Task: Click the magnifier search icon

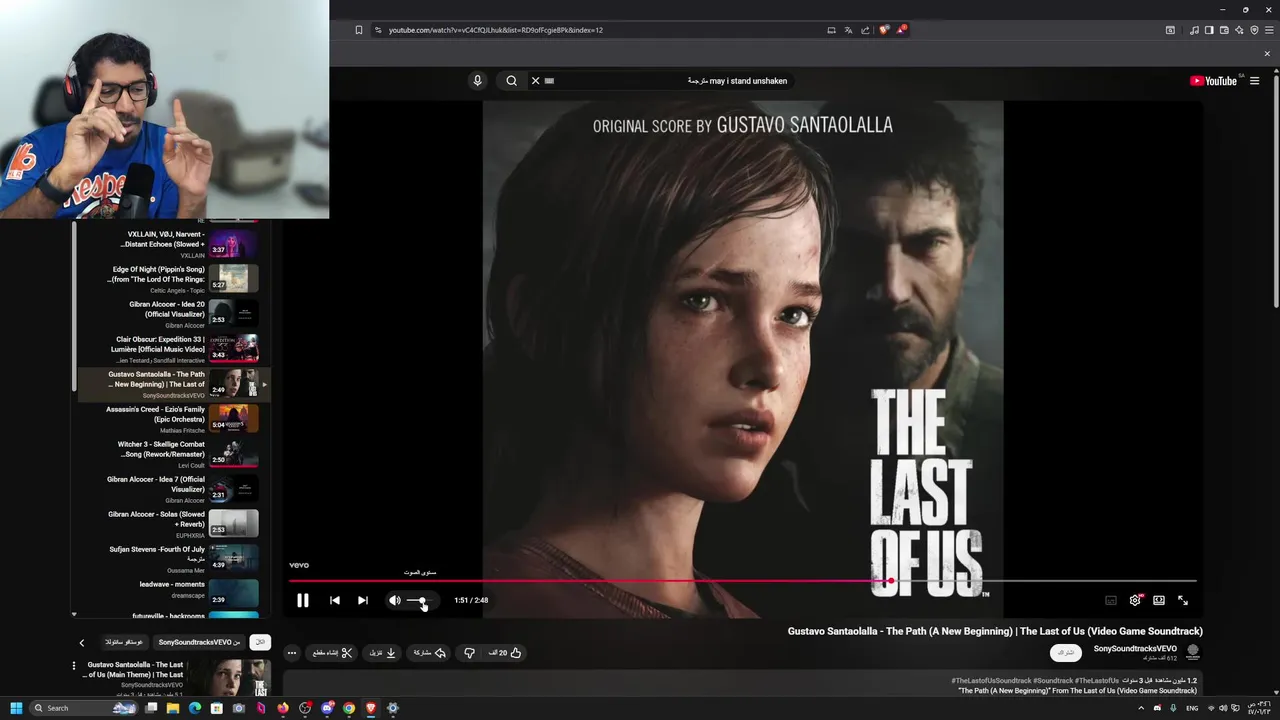Action: coord(511,81)
